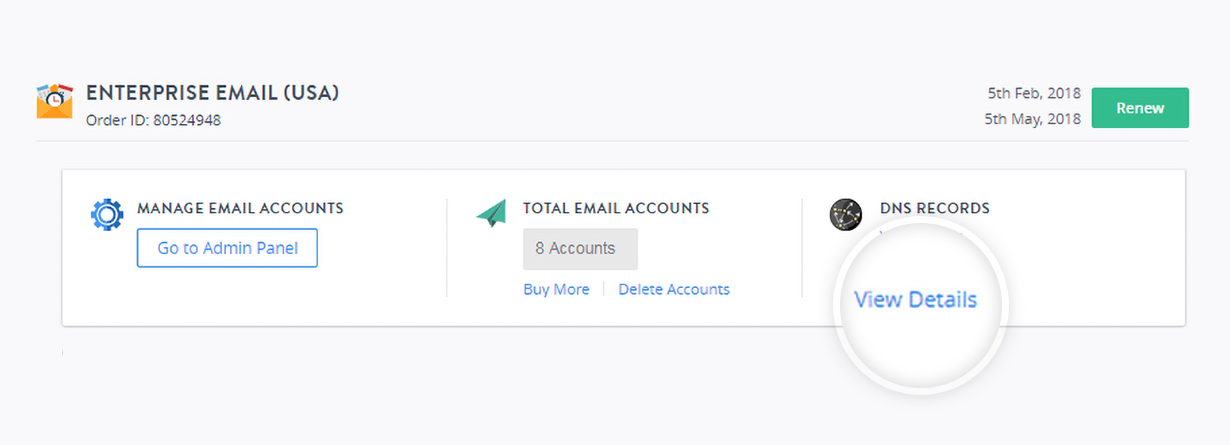1230x445 pixels.
Task: Click the 5th Feb, 2018 date
Action: click(1034, 93)
